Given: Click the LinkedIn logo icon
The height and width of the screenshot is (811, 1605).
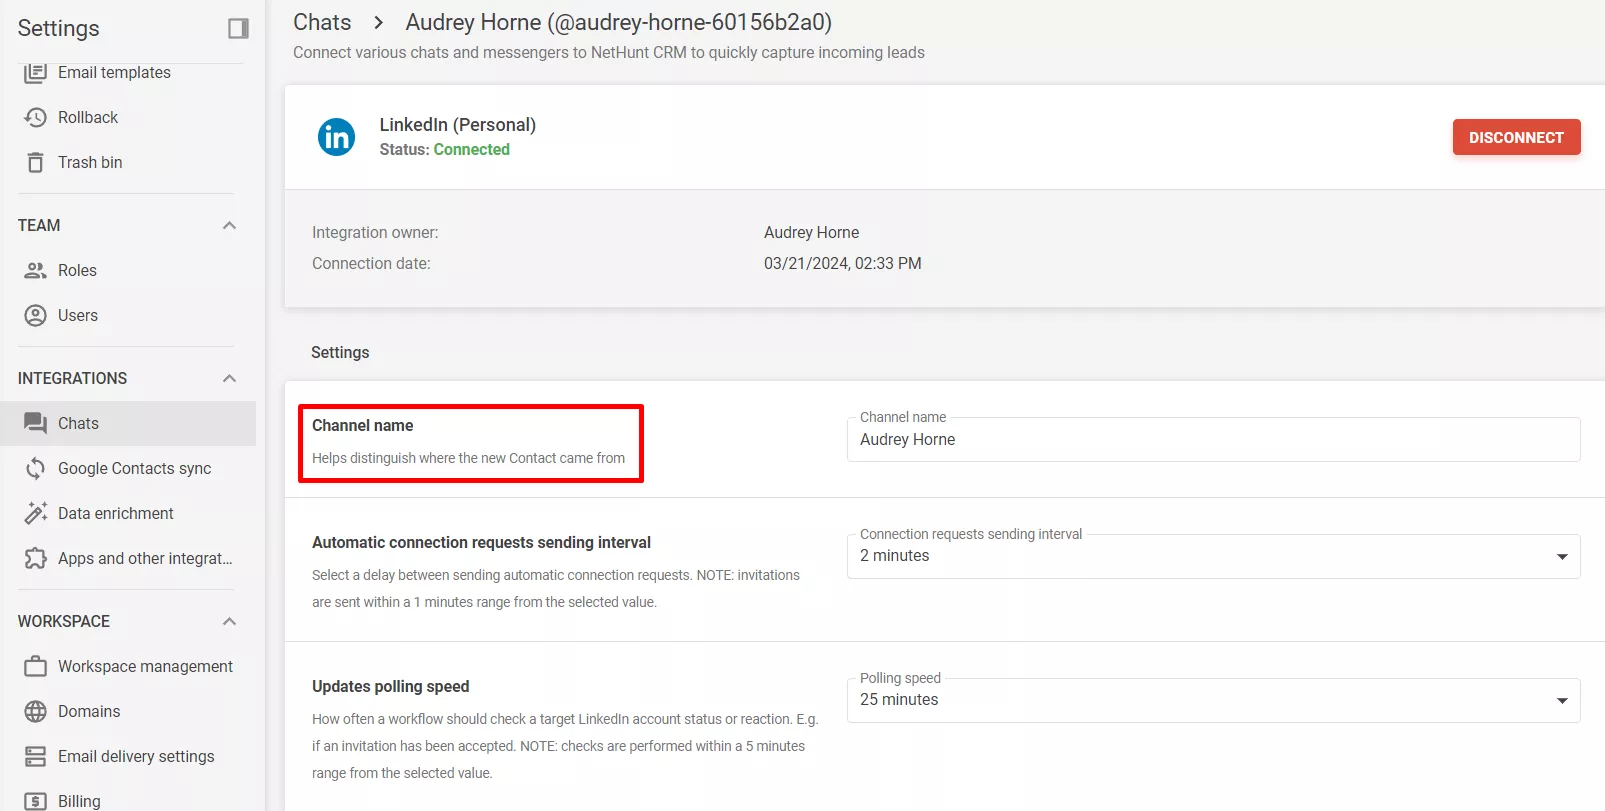Looking at the screenshot, I should coord(336,136).
